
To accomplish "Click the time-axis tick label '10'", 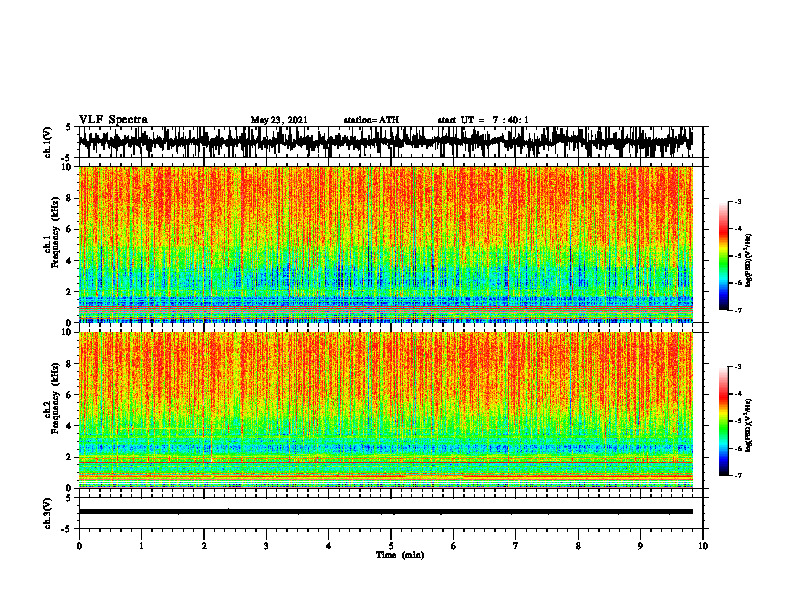I will (703, 546).
